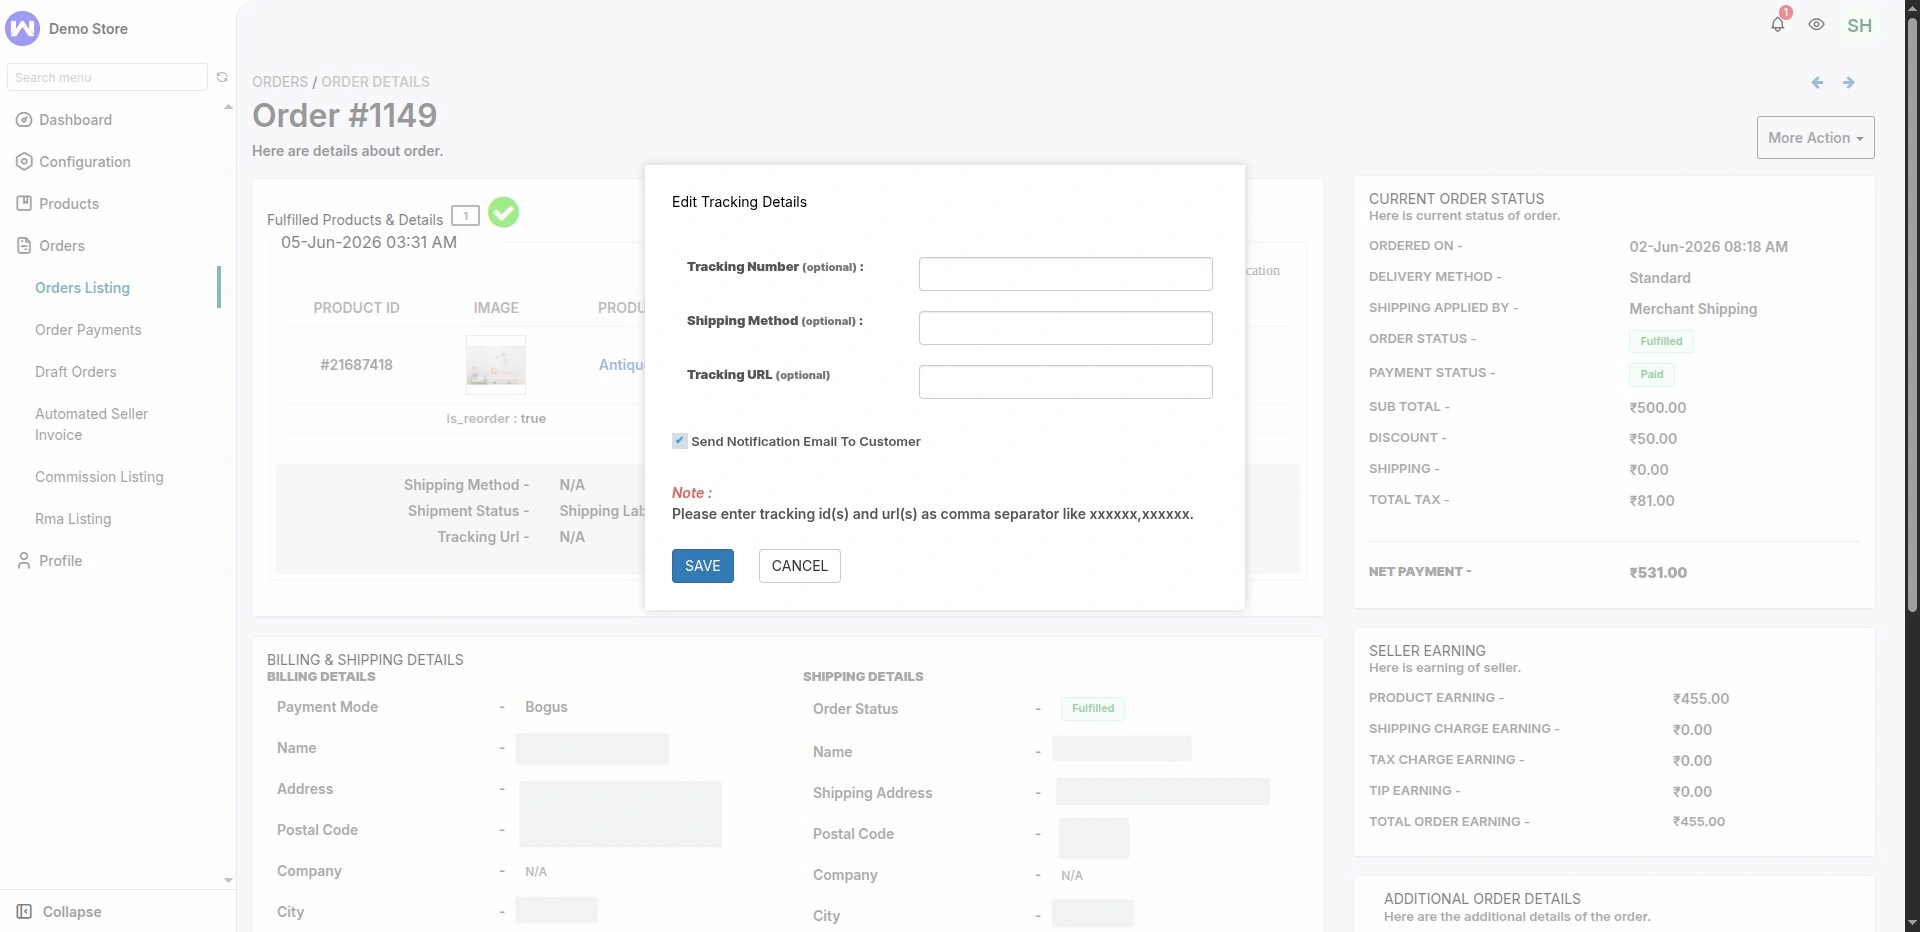Click the ORDERS breadcrumb link

tap(280, 82)
